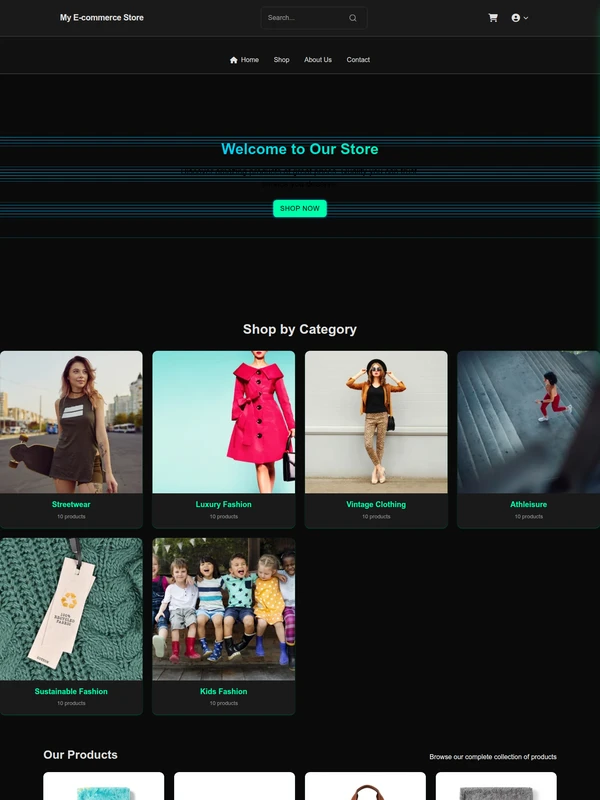Open the gray fabric product card
This screenshot has width=600, height=800.
[x=496, y=786]
